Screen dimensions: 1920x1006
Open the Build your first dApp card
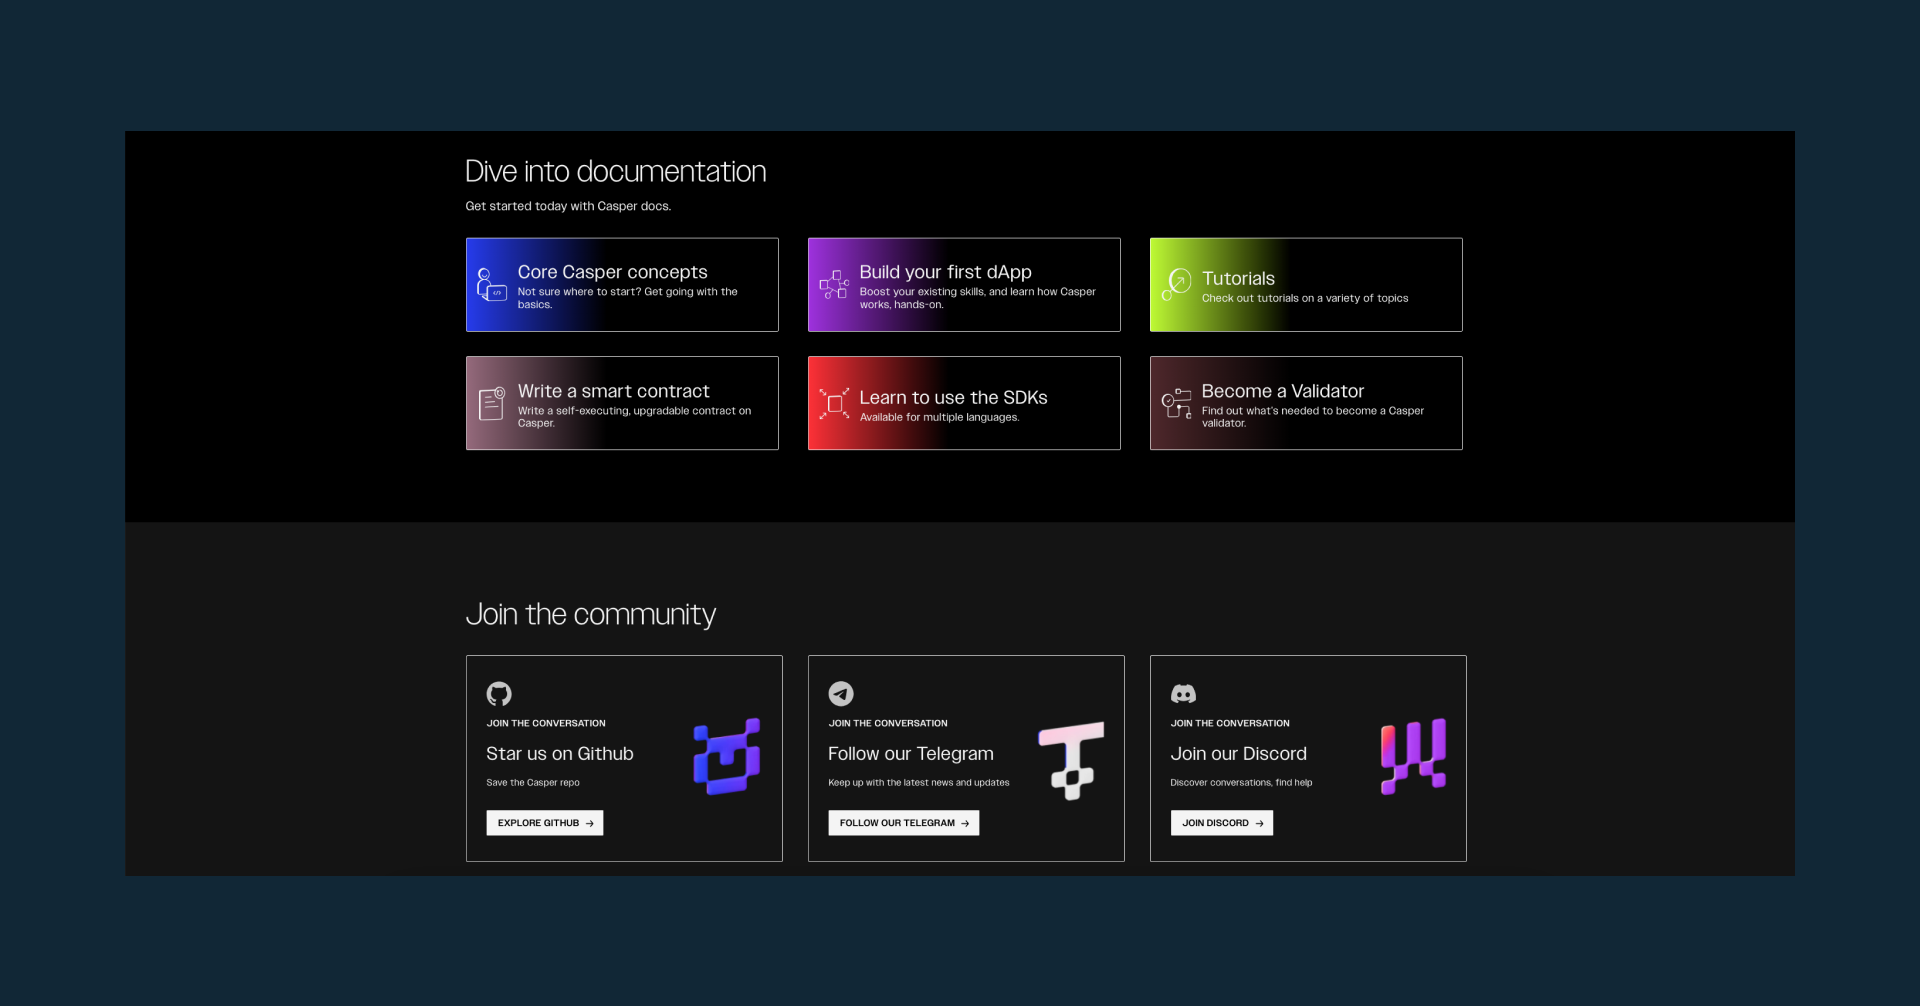(964, 284)
